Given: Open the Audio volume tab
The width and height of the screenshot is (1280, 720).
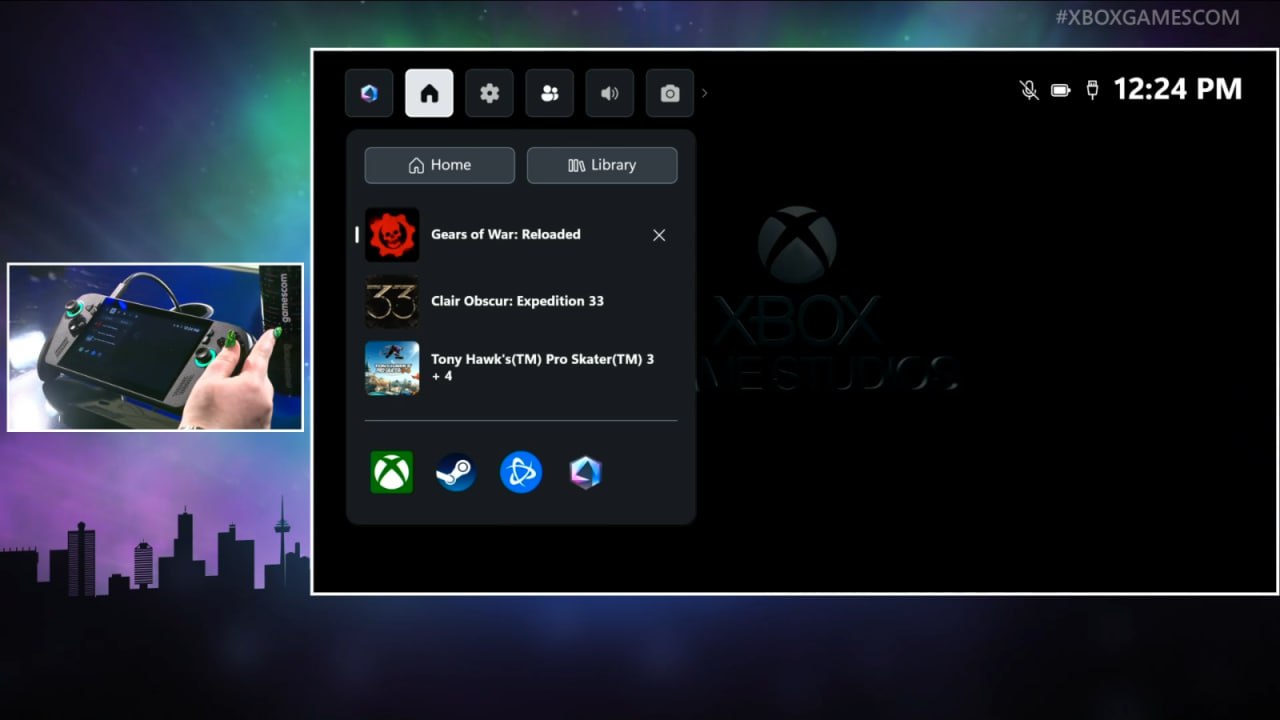Looking at the screenshot, I should click(x=609, y=93).
